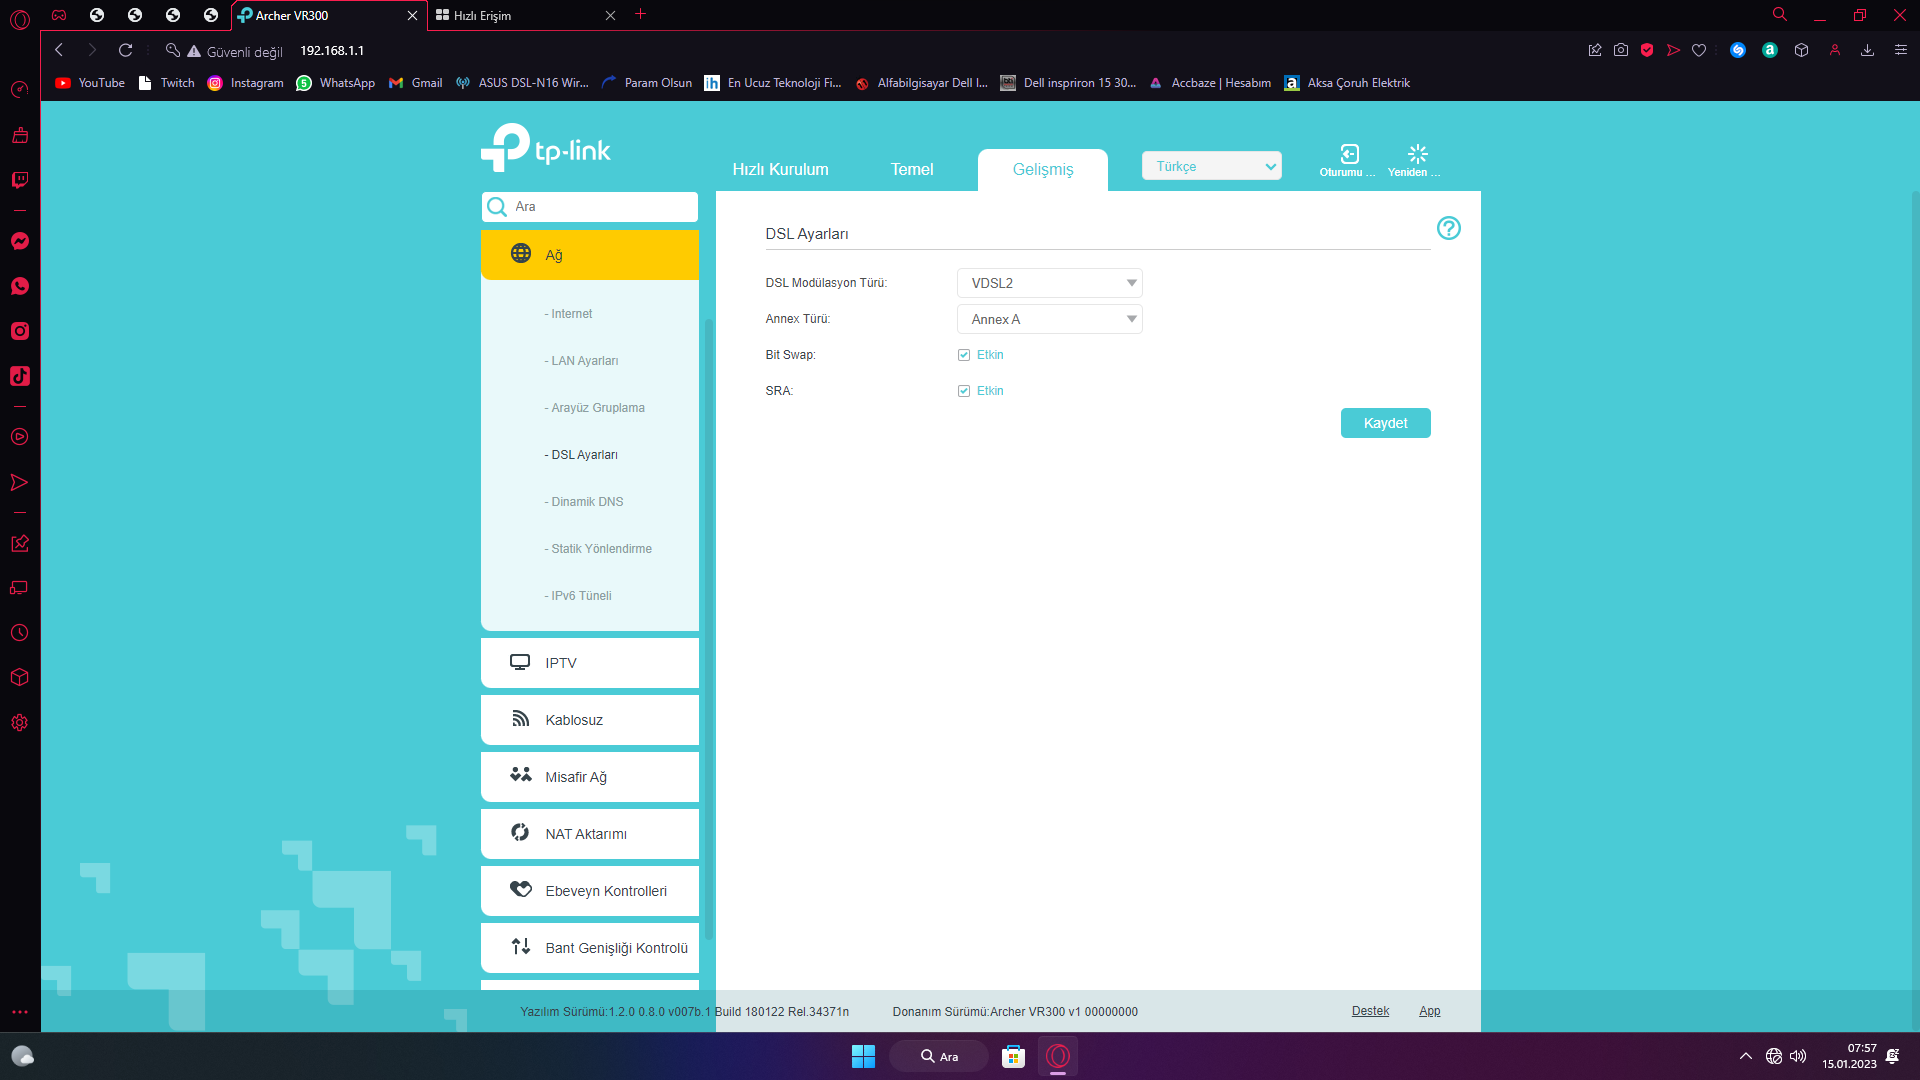
Task: Click the reboot (Yeniden) icon
Action: [1417, 154]
